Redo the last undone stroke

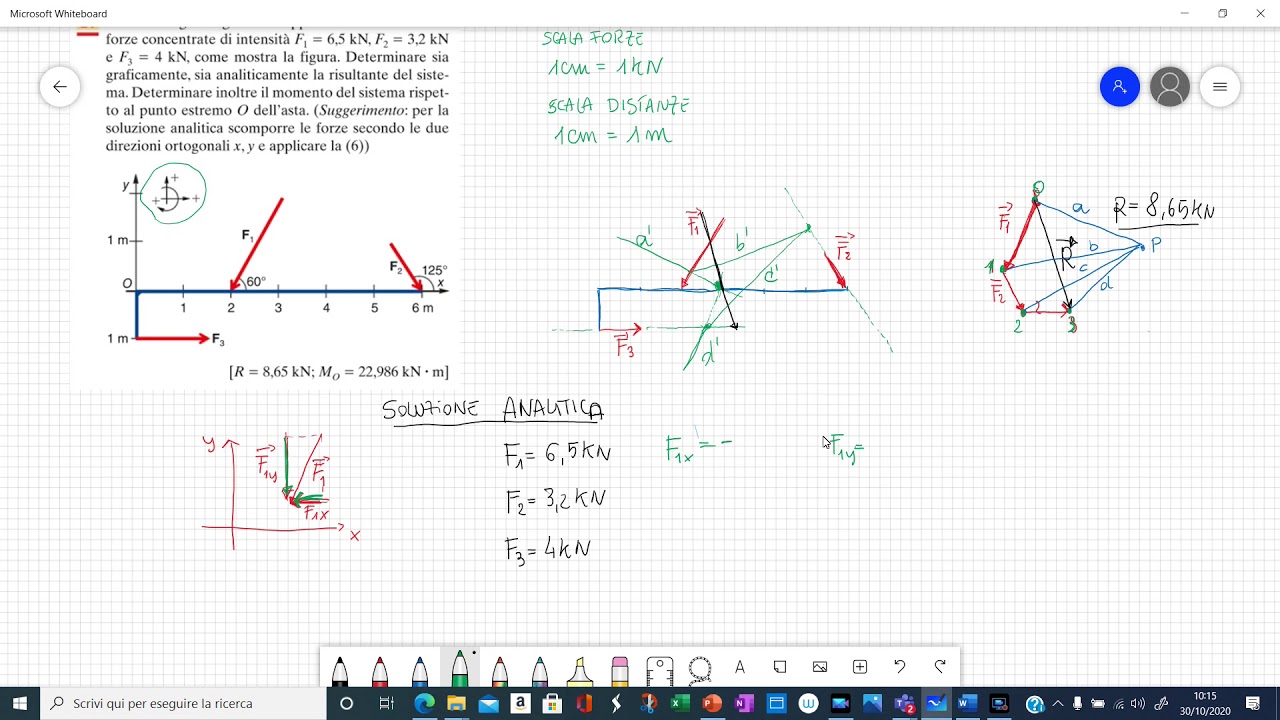(x=940, y=667)
